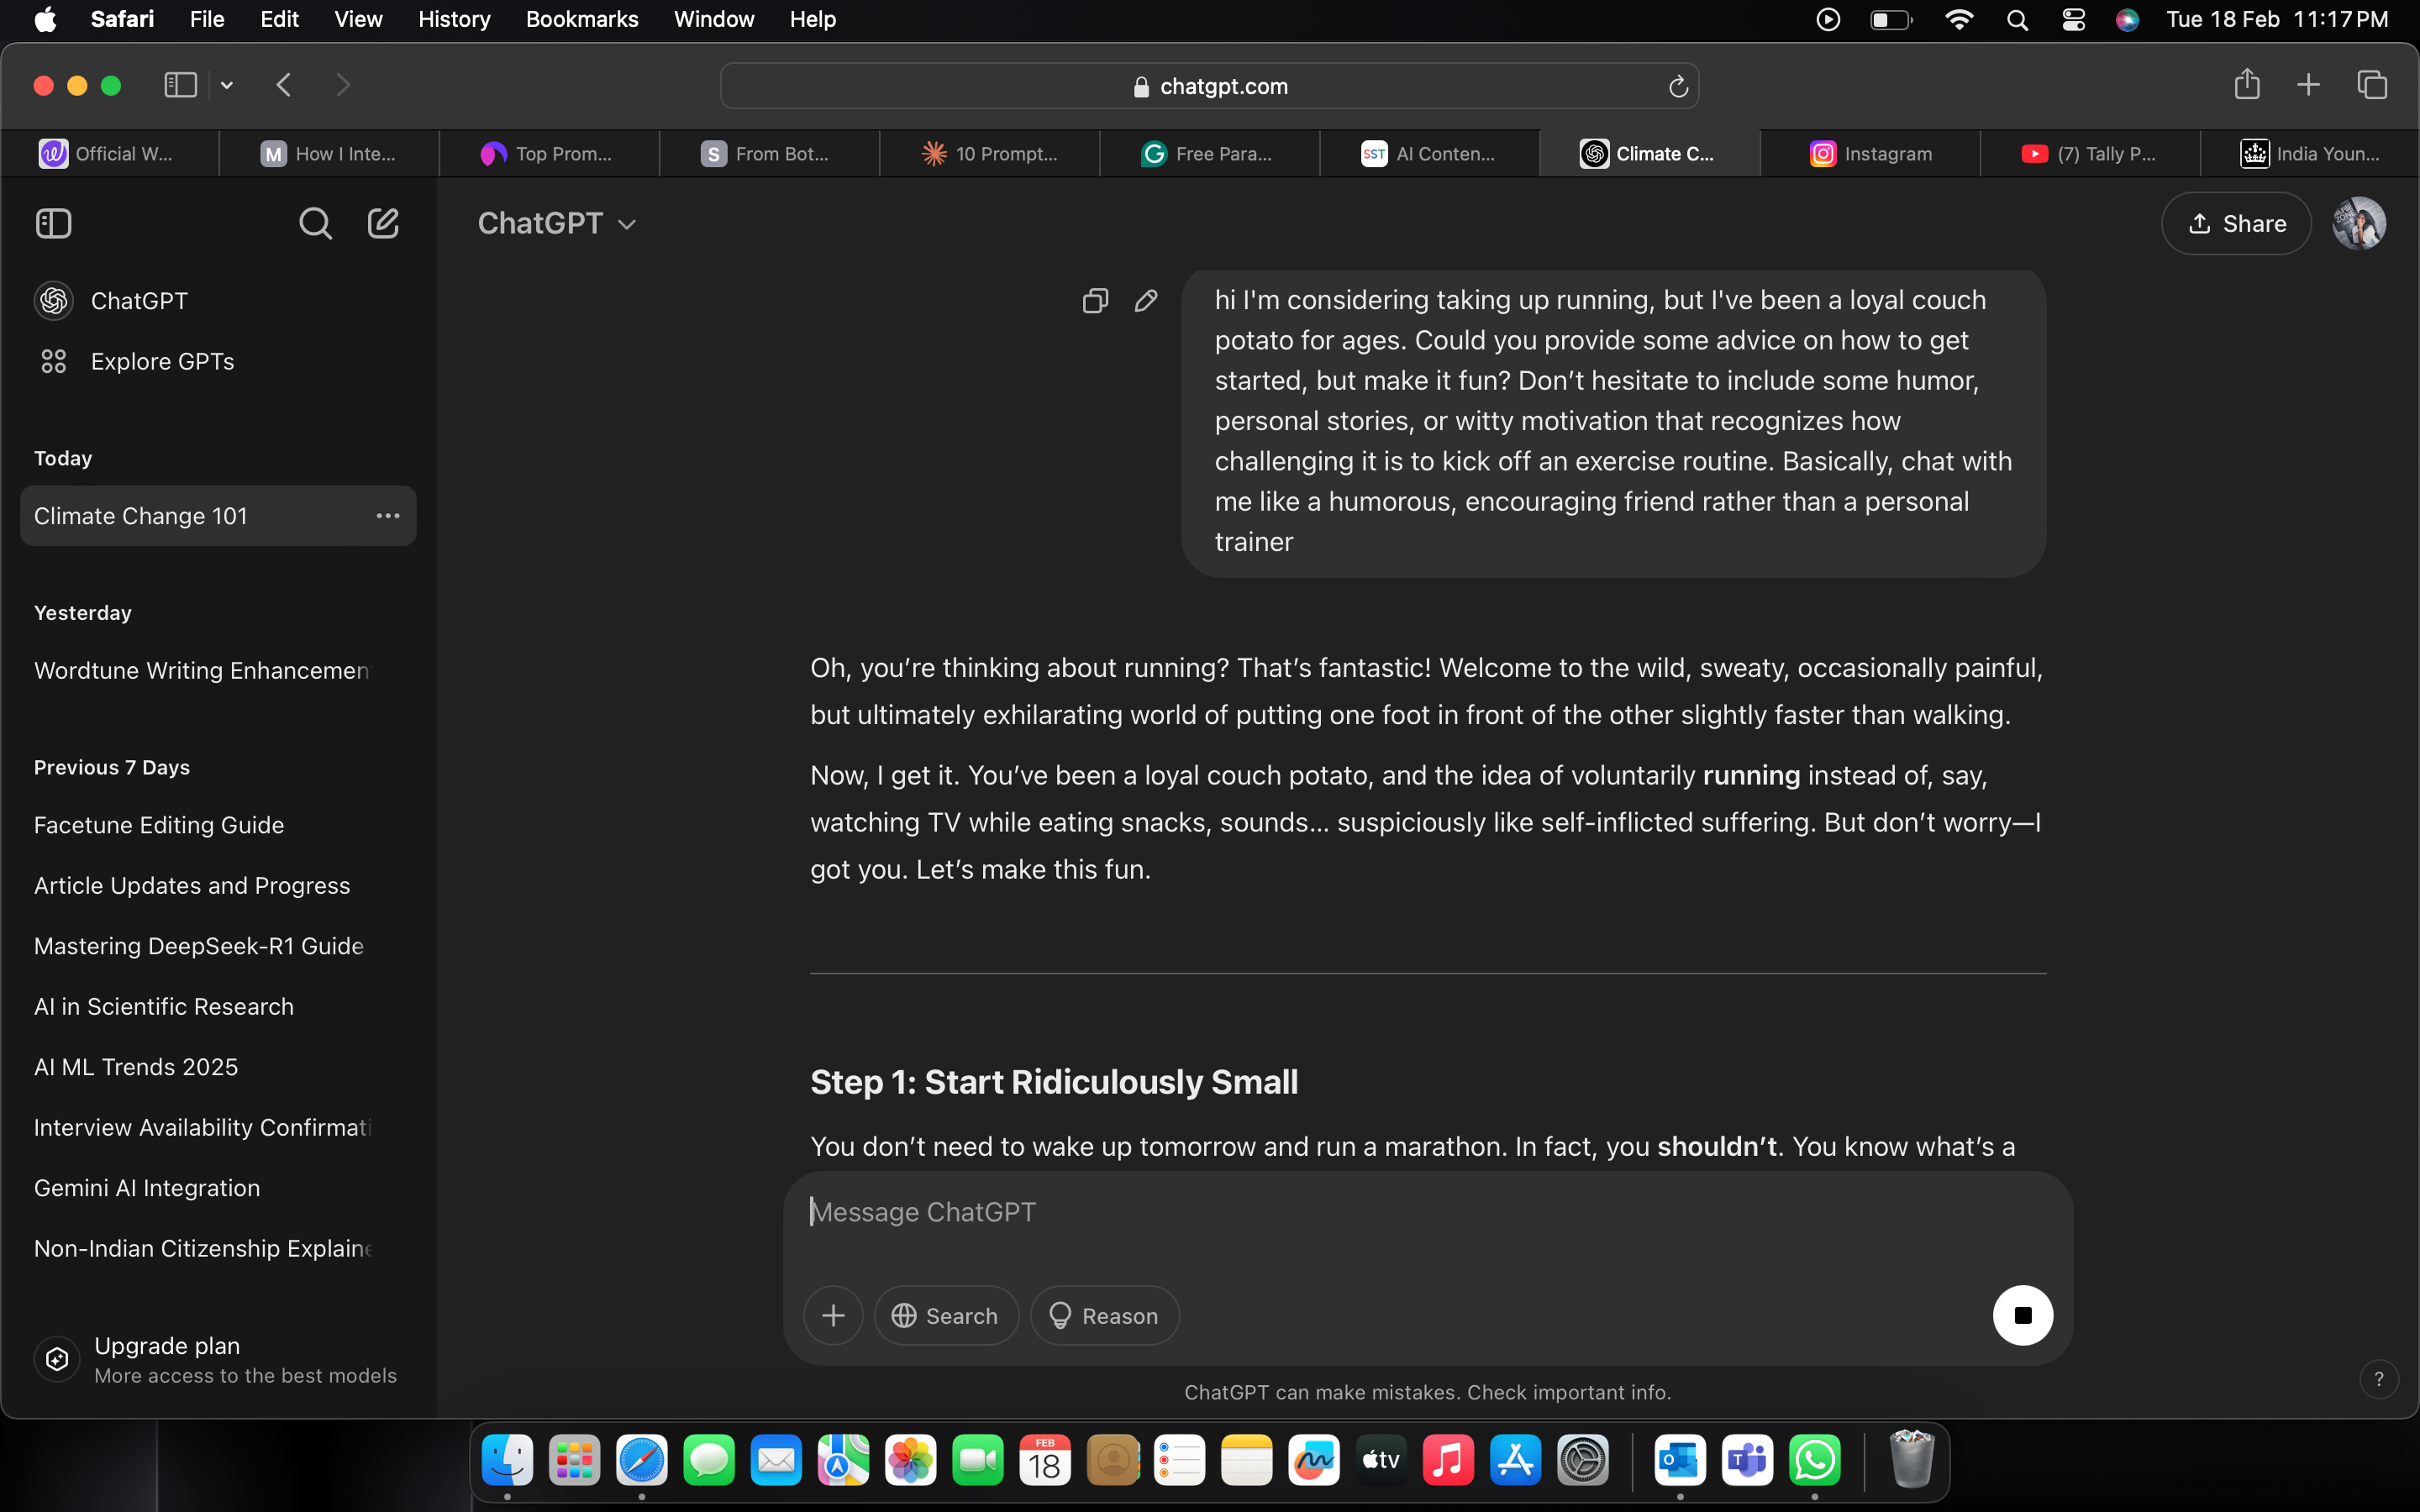Toggle the Search web mode
The image size is (2420, 1512).
coord(946,1315)
